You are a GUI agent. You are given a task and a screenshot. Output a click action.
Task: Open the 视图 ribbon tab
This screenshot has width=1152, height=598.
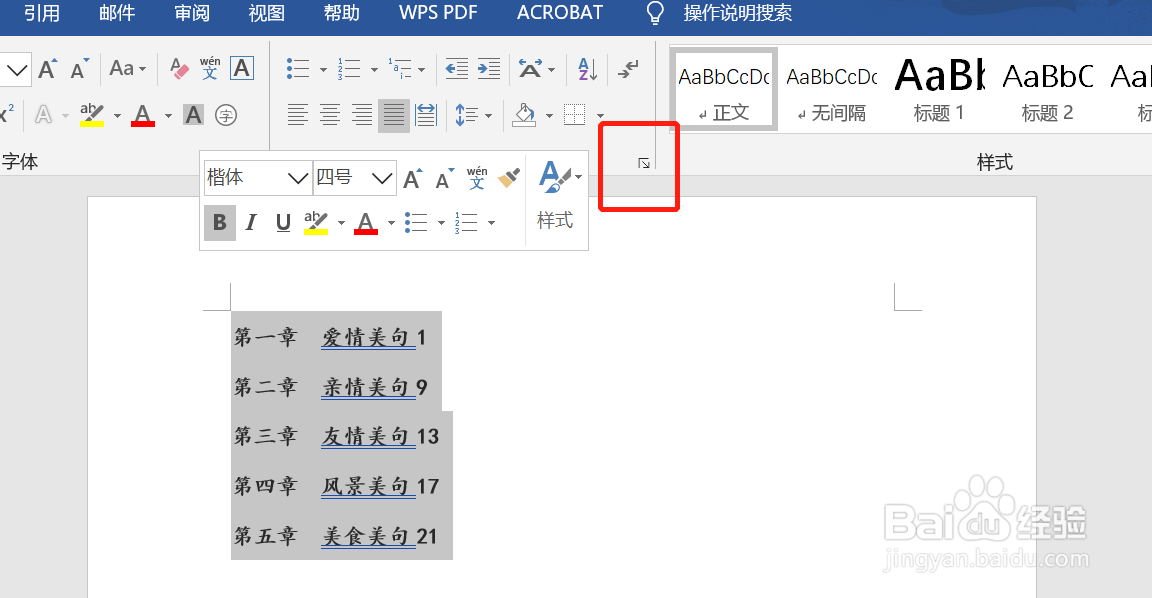266,13
